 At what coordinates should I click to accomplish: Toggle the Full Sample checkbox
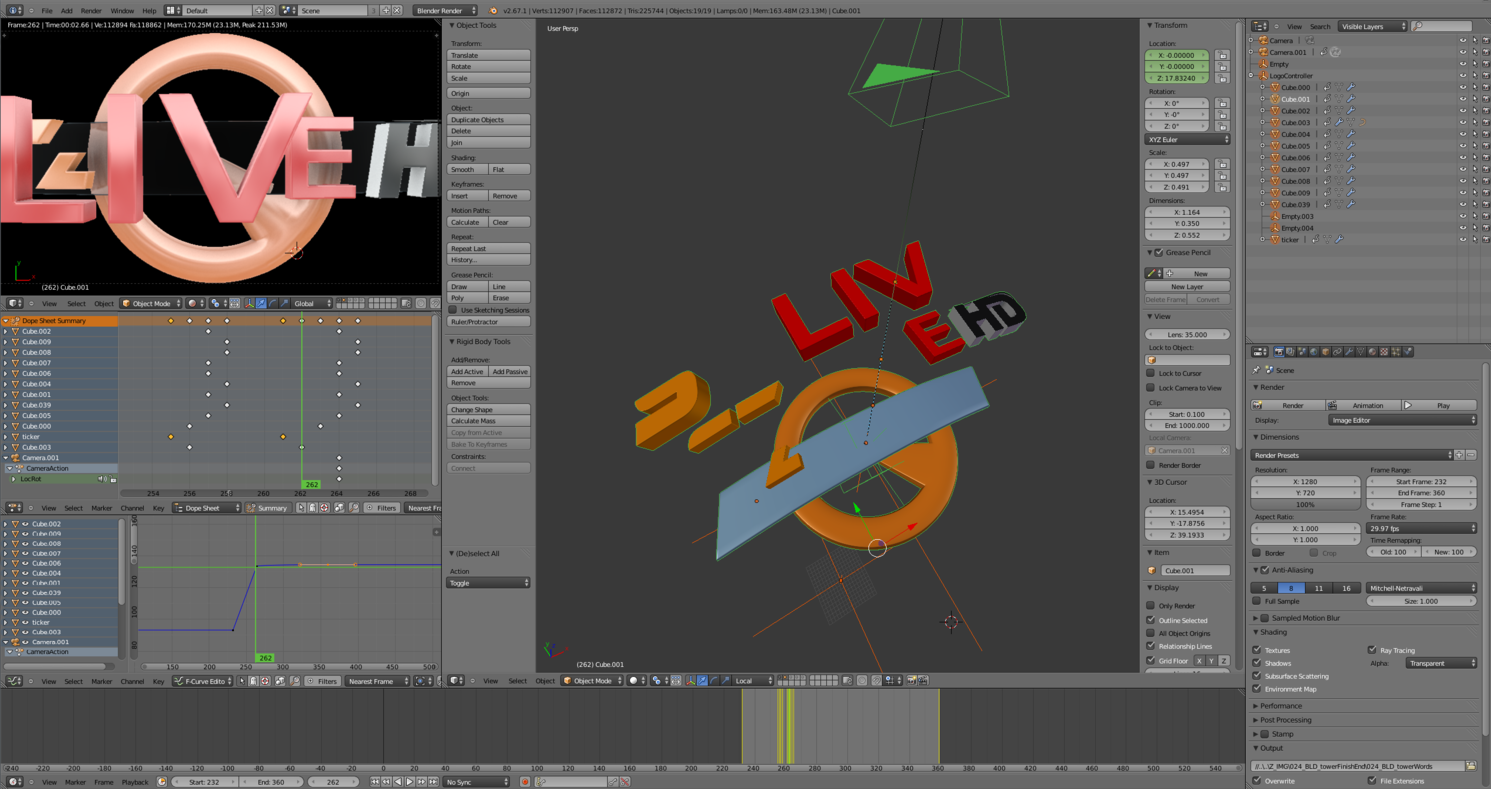pos(1257,601)
